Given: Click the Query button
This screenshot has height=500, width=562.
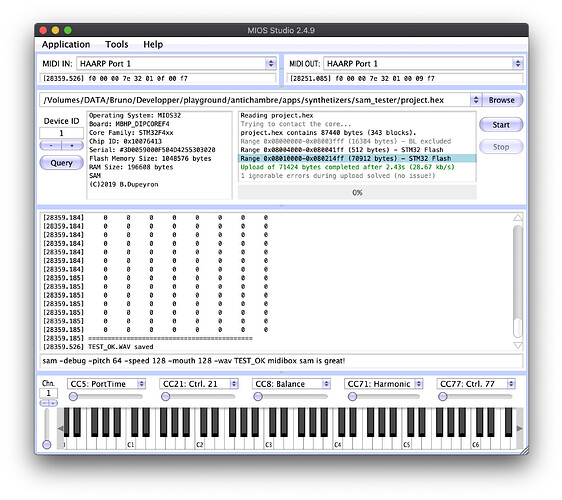Looking at the screenshot, I should tap(61, 163).
